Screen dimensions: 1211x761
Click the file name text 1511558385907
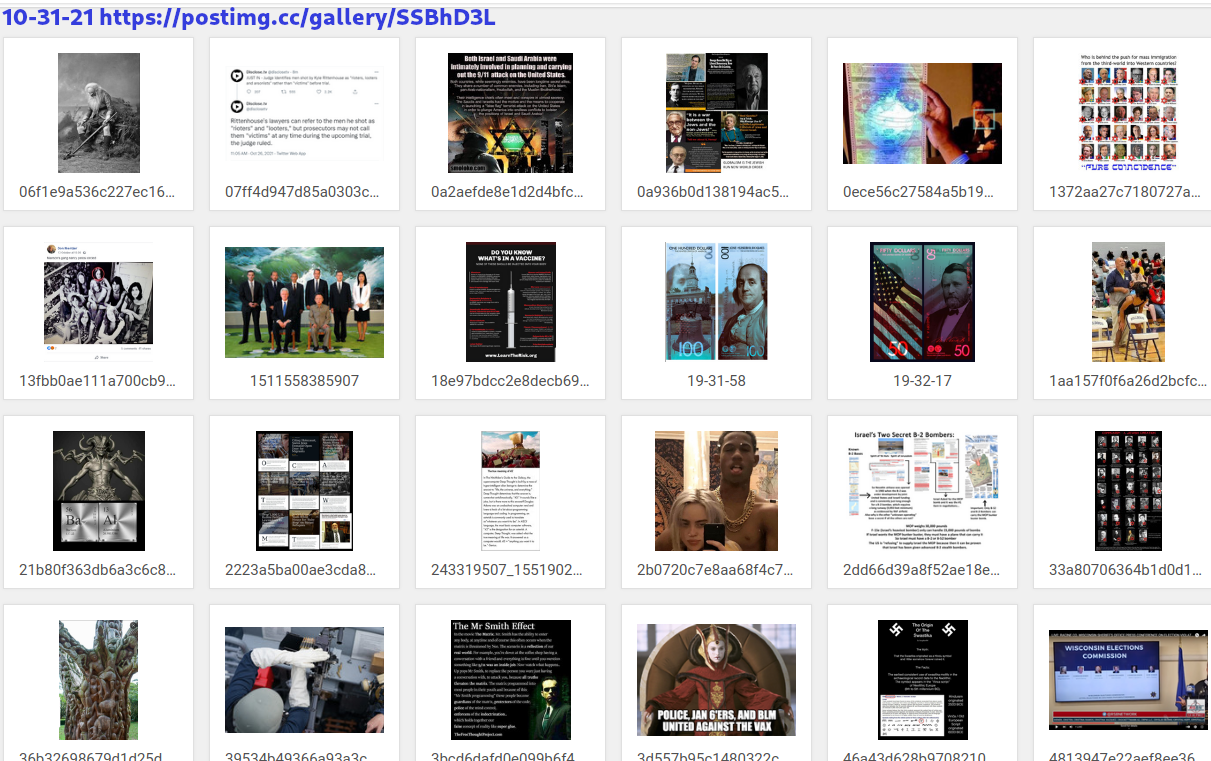click(305, 381)
